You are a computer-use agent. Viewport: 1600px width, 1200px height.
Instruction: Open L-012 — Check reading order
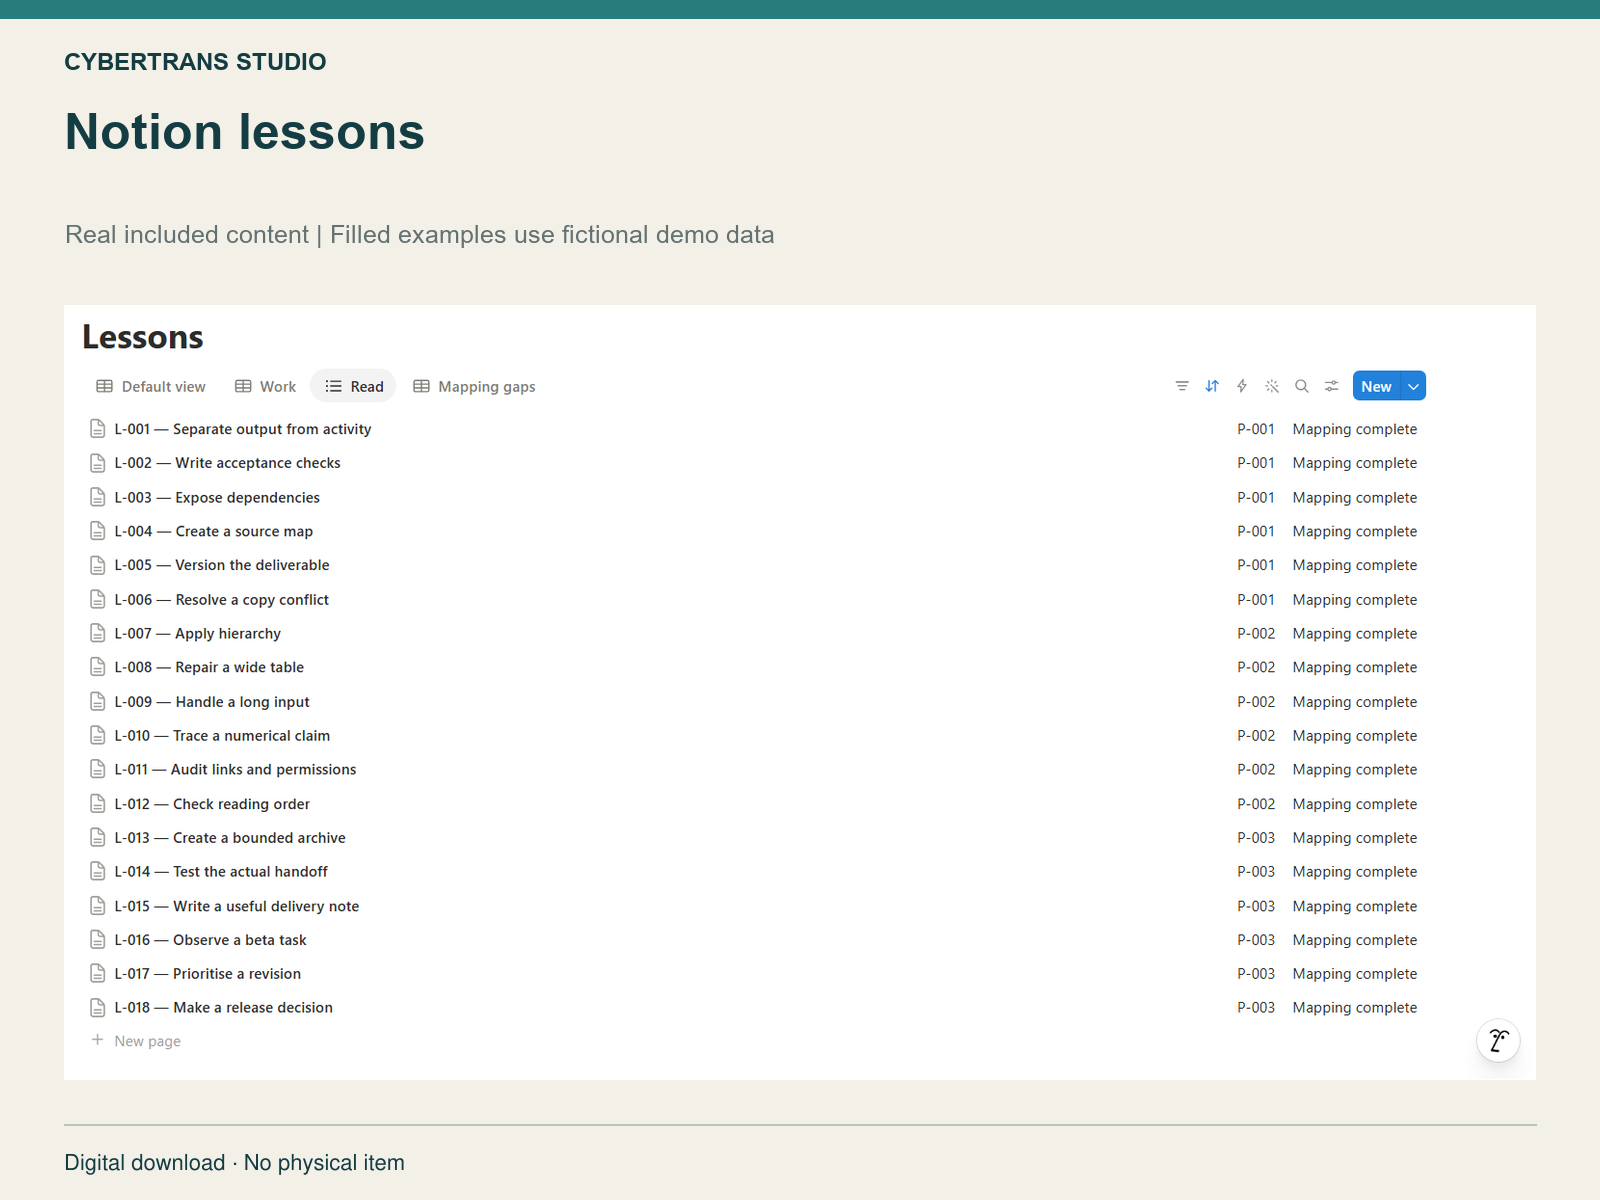pyautogui.click(x=212, y=804)
